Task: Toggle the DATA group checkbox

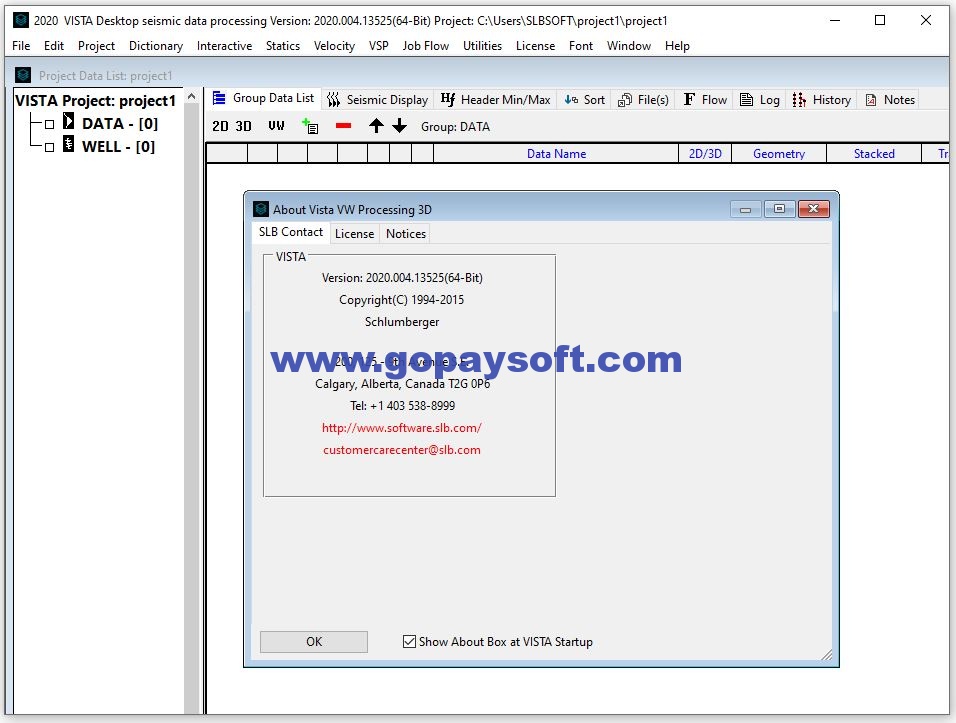Action: pyautogui.click(x=49, y=124)
